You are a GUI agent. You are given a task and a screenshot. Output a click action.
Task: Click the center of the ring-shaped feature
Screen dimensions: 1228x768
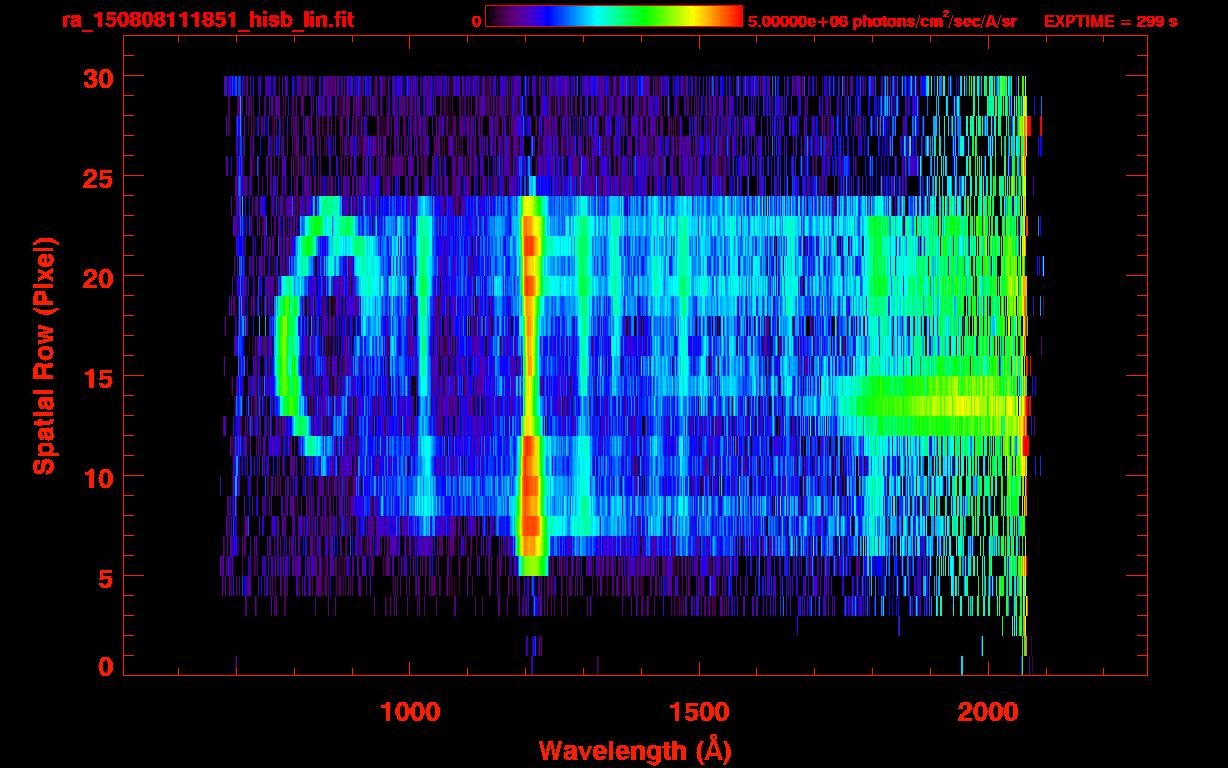pyautogui.click(x=320, y=345)
